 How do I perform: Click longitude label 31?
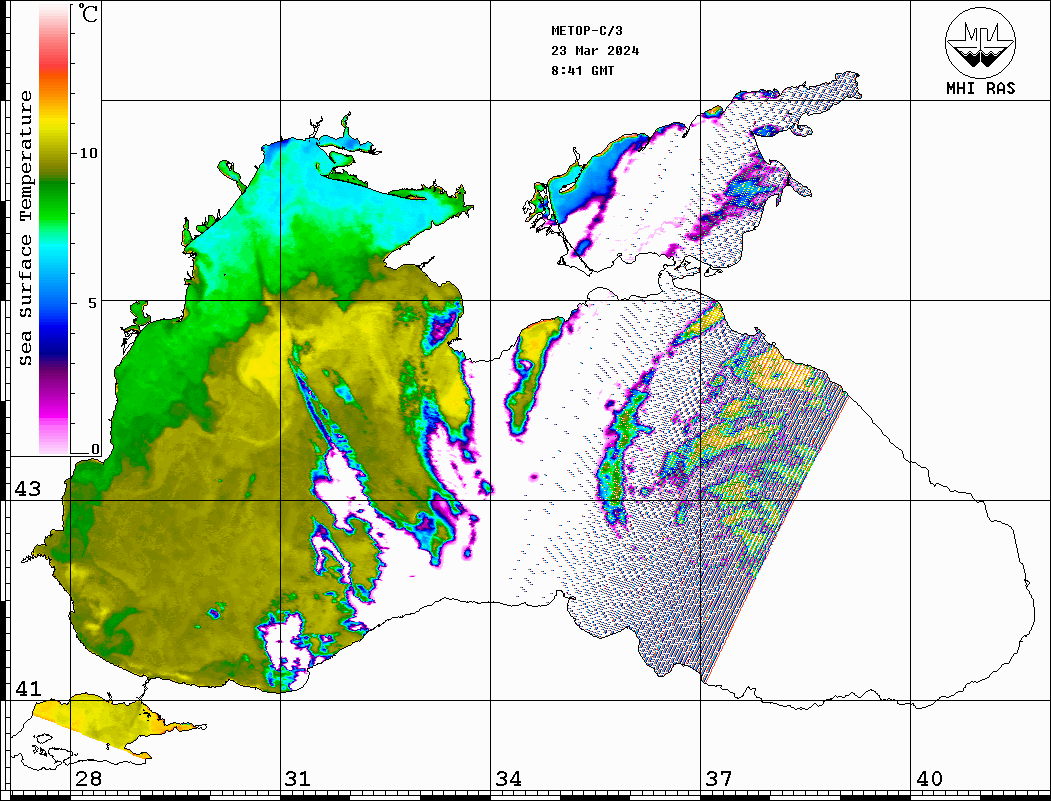(298, 779)
